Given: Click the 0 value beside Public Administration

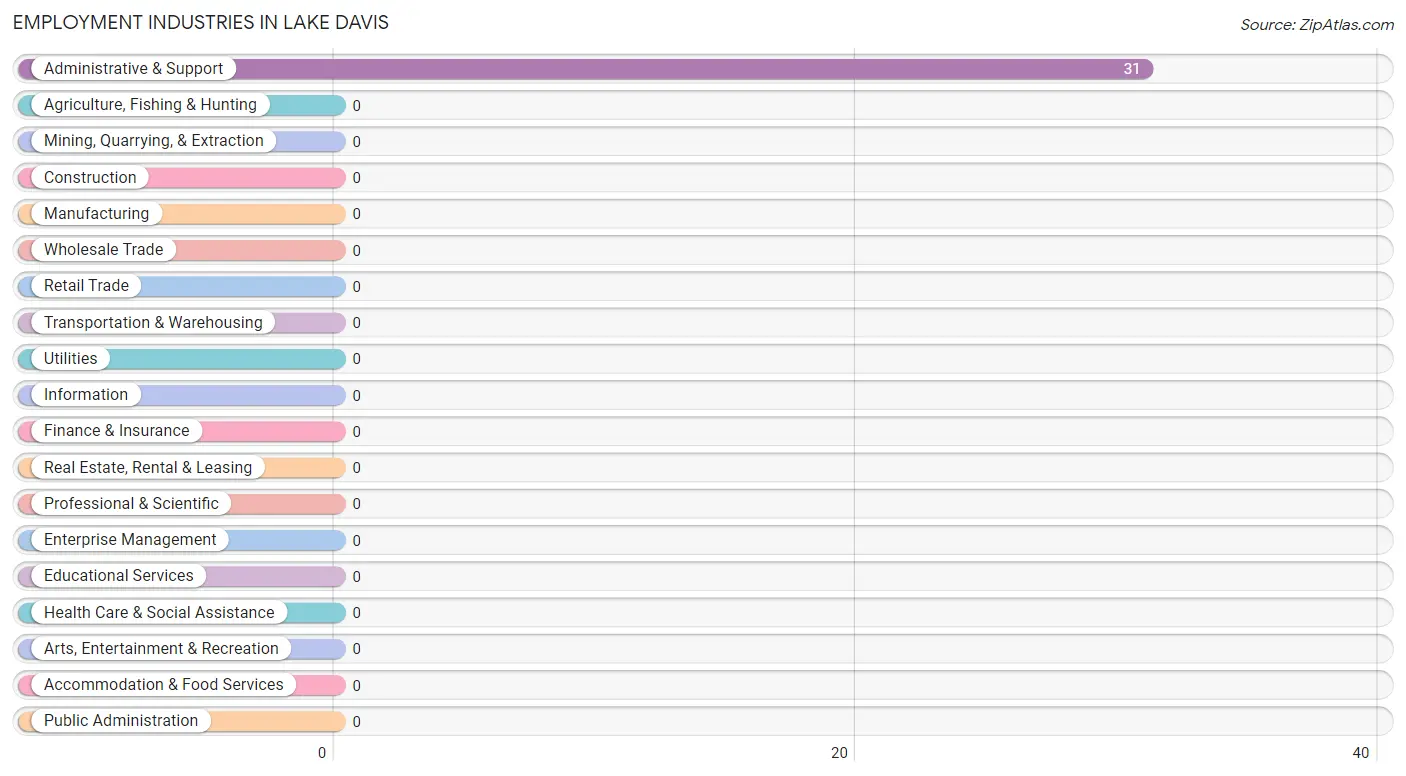Looking at the screenshot, I should [x=356, y=722].
